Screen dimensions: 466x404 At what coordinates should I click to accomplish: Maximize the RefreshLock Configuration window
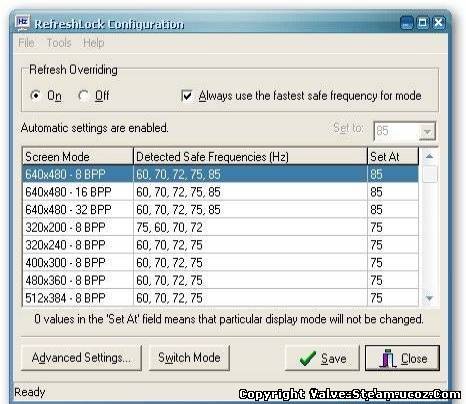click(423, 23)
